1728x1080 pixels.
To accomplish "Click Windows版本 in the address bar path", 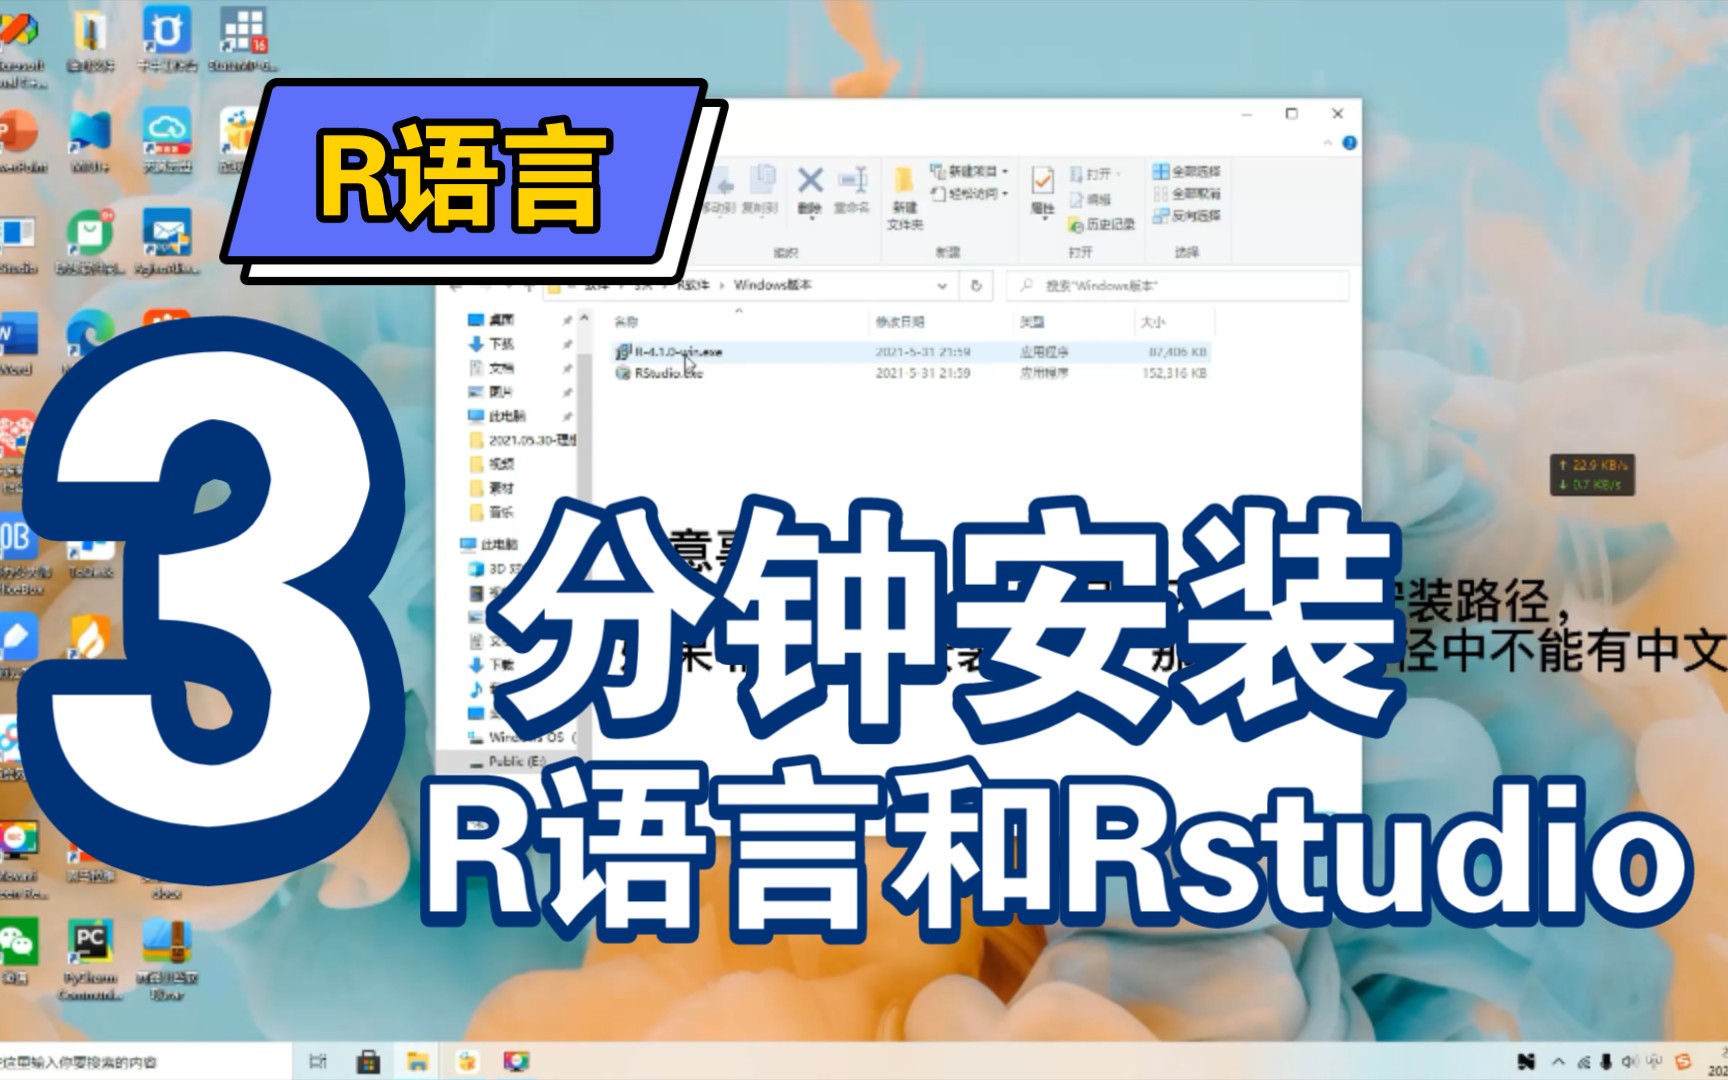I will (x=775, y=286).
